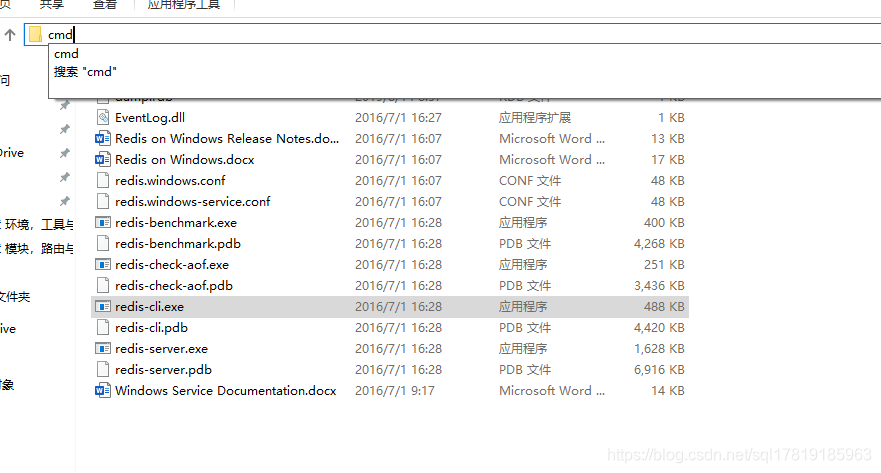881x473 pixels.
Task: Select redis.windows-service.conf file name
Action: pos(193,201)
